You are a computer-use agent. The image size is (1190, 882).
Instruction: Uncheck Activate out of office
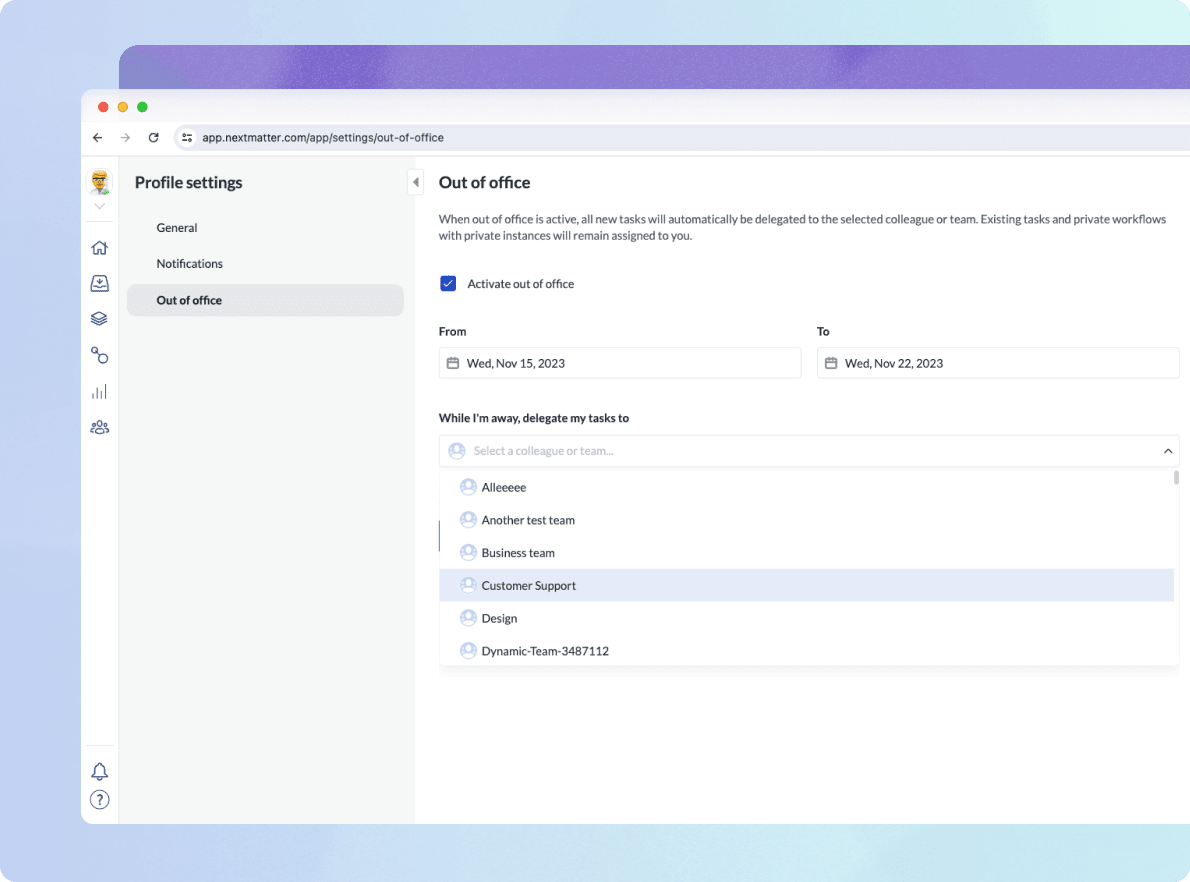[448, 284]
